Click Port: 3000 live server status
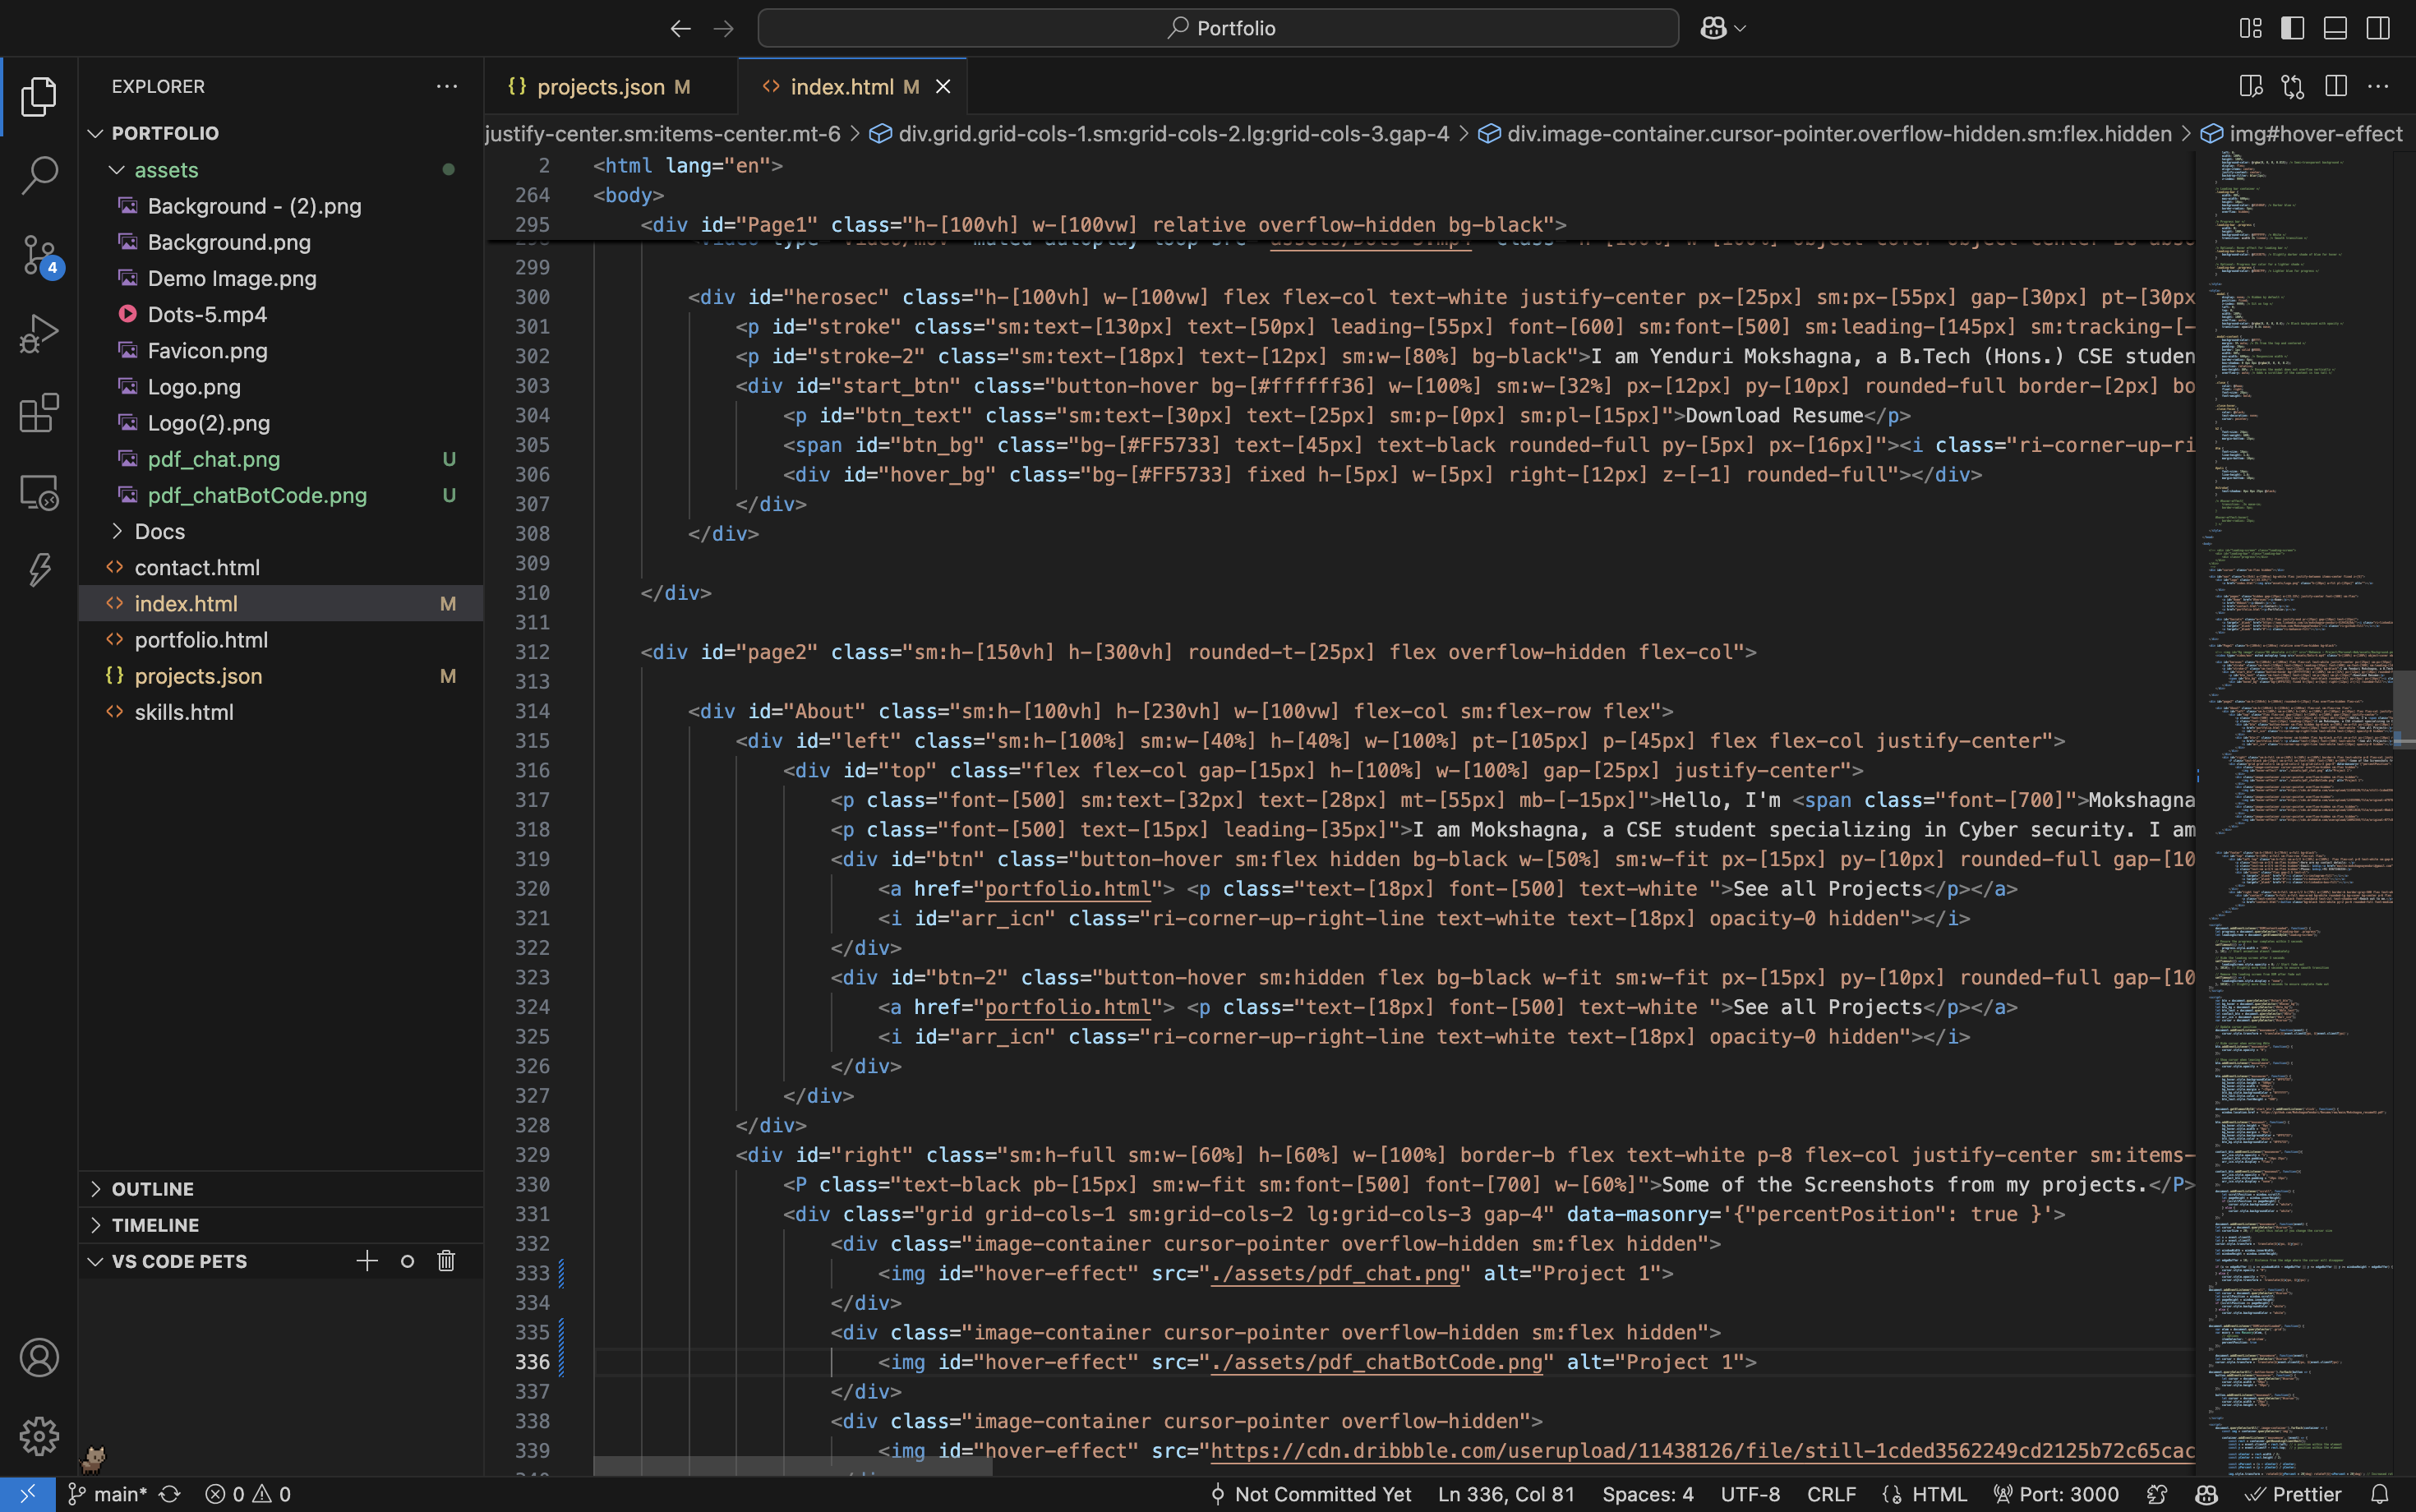Image resolution: width=2416 pixels, height=1512 pixels. point(2056,1494)
